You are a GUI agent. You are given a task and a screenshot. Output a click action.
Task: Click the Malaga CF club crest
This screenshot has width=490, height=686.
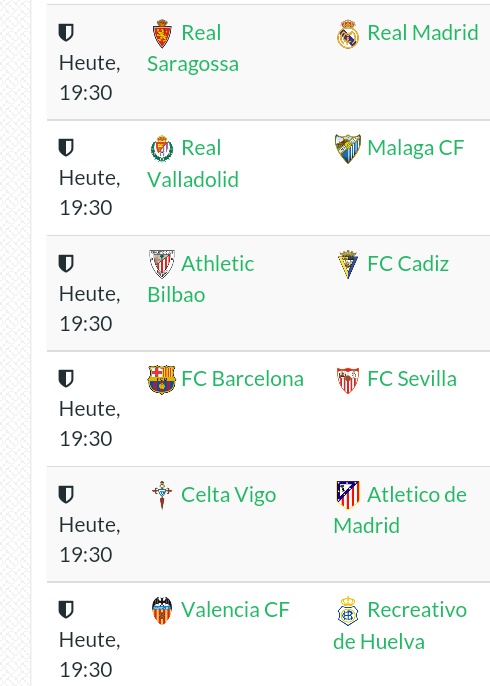tap(348, 149)
